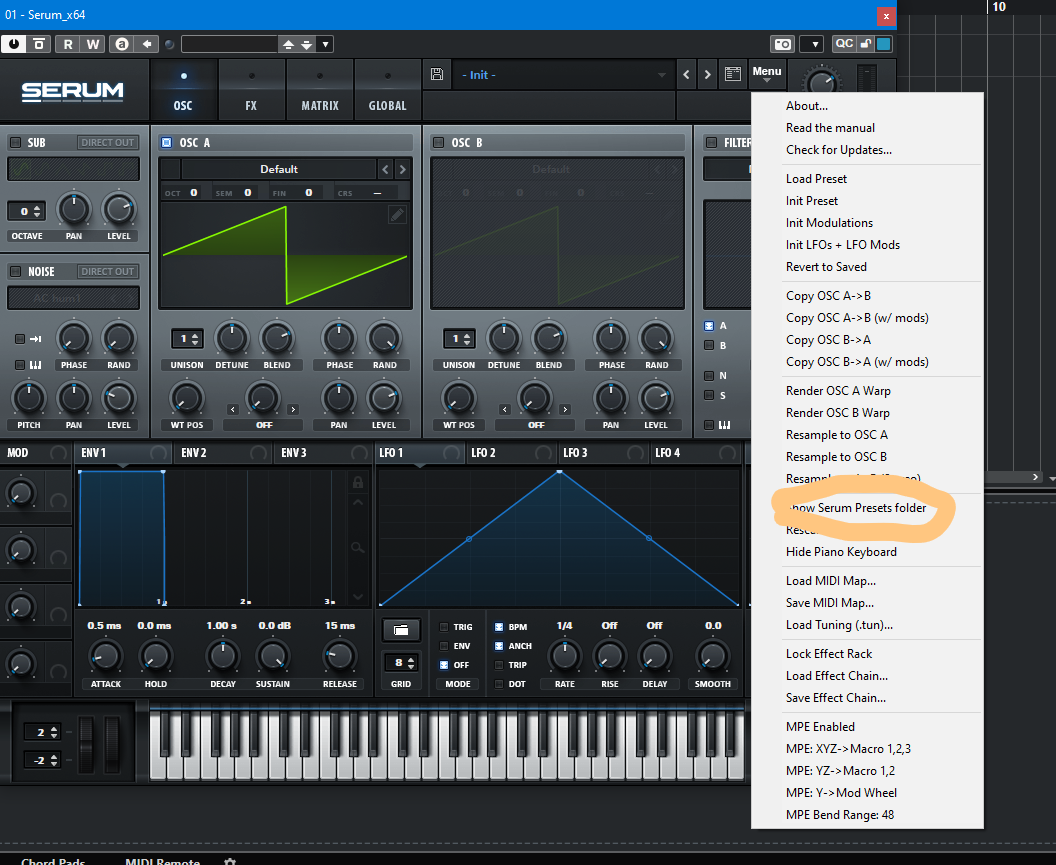Open the dropdown next to camera icon
The height and width of the screenshot is (865, 1056).
pos(812,44)
